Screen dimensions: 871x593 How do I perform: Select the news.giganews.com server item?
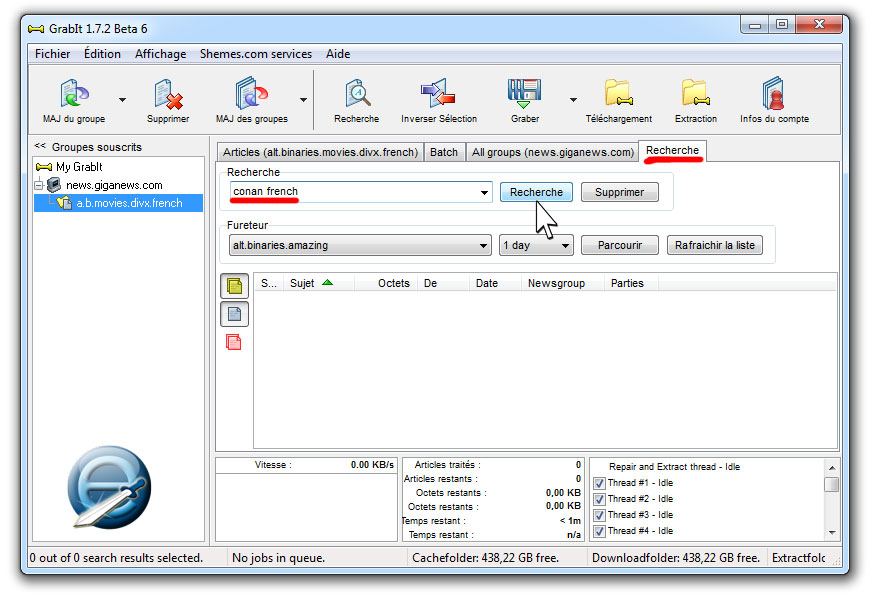[106, 185]
